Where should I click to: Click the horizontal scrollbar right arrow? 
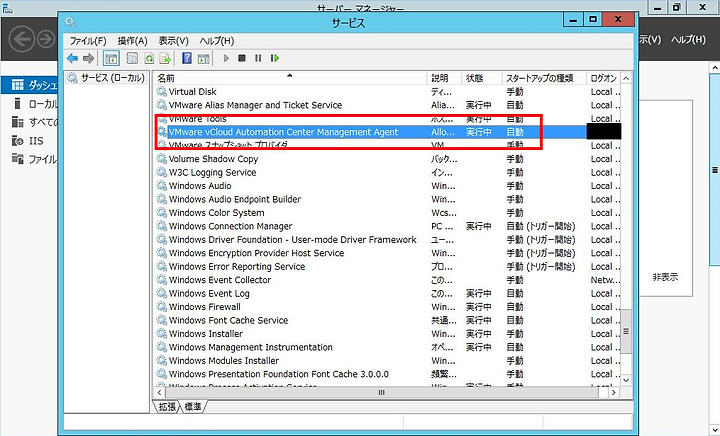614,392
